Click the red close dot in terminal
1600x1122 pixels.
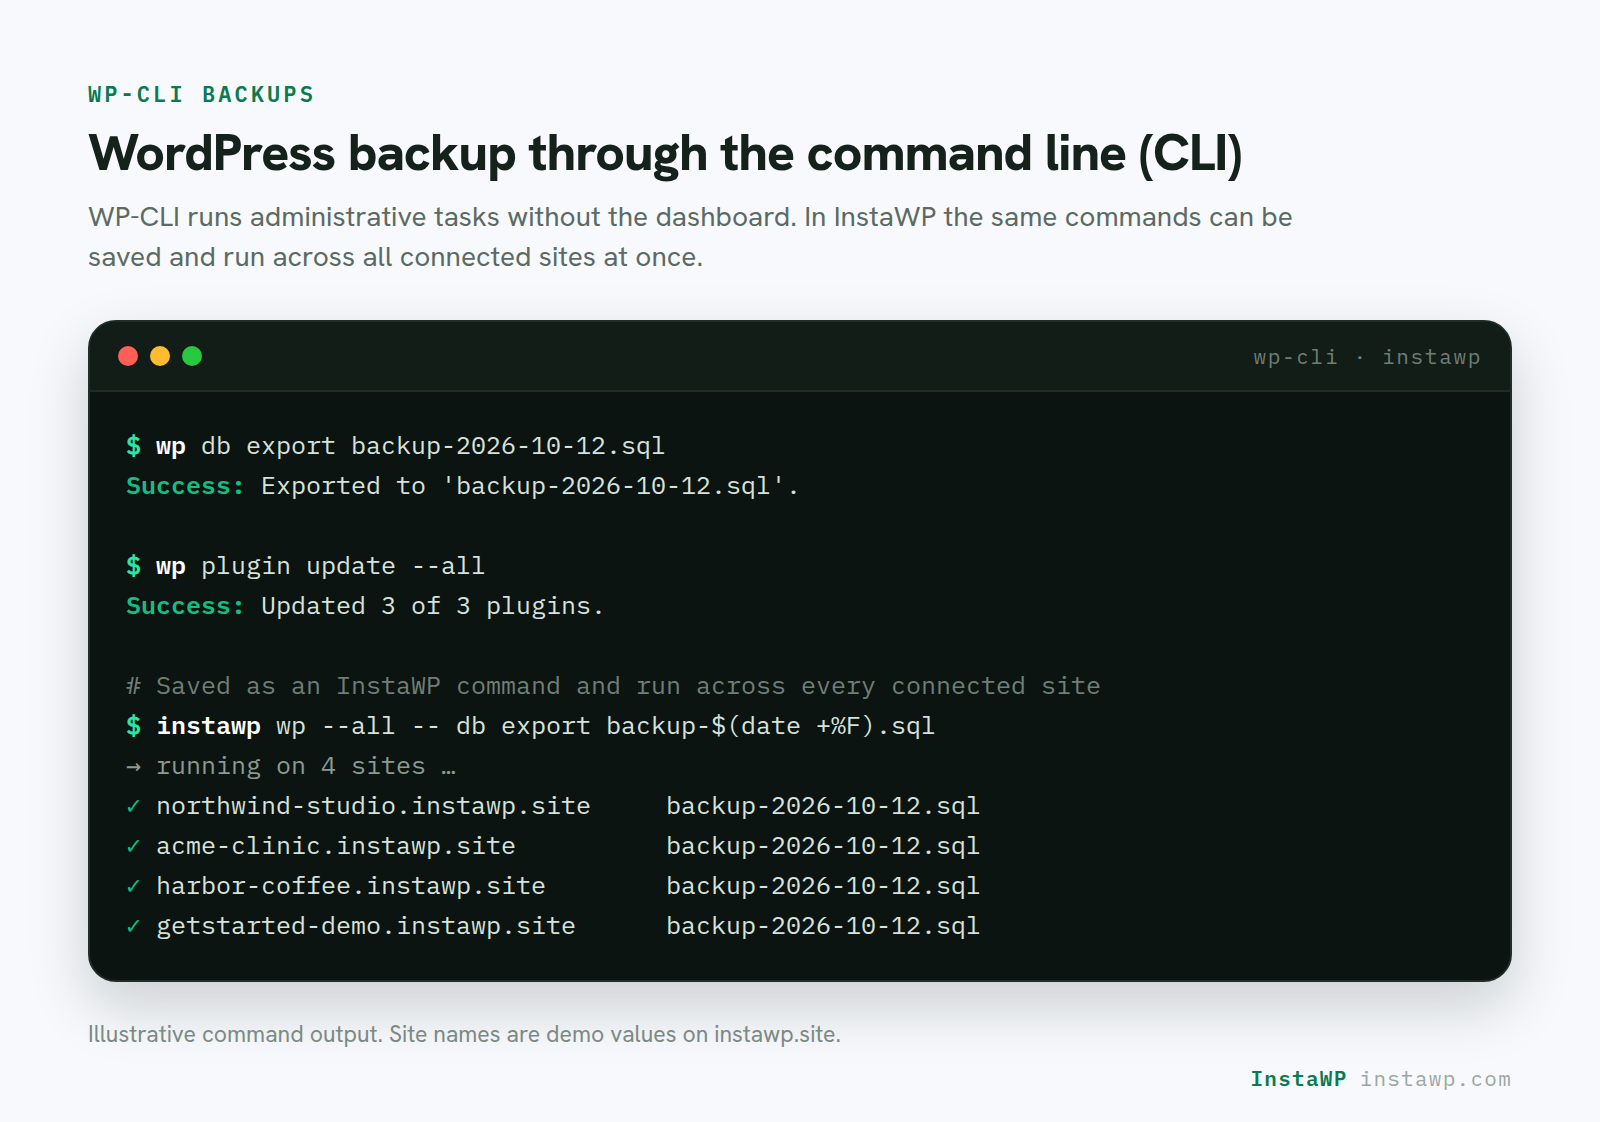tap(128, 356)
